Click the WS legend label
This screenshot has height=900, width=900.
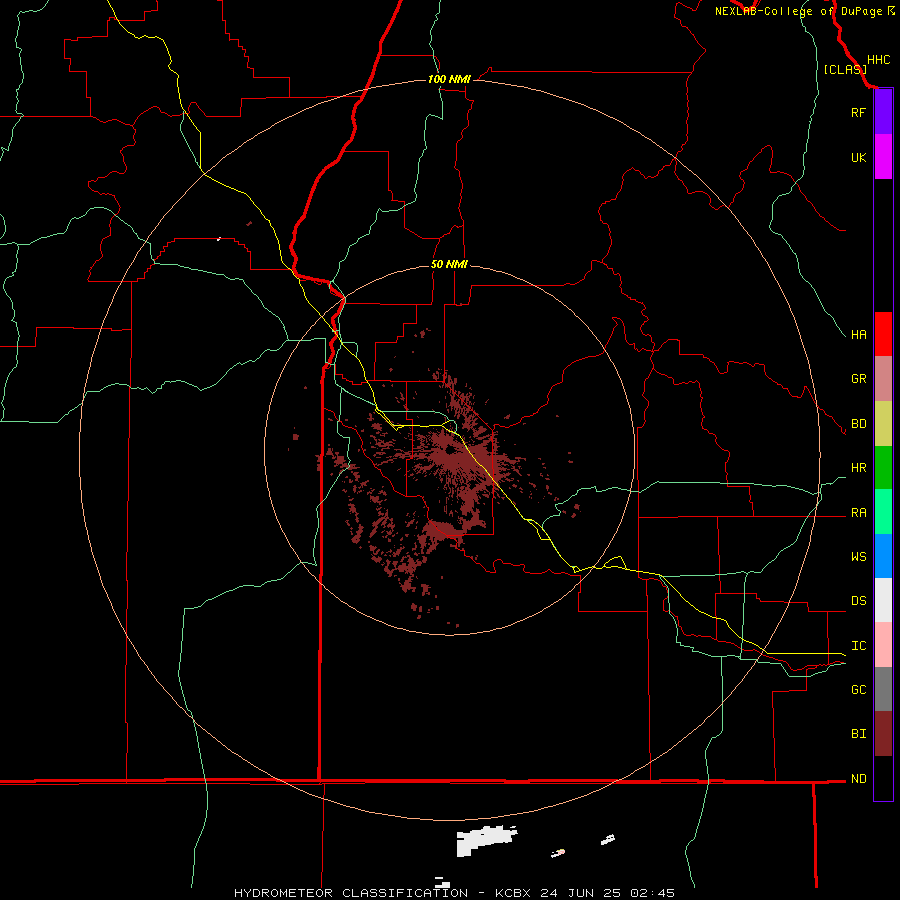pyautogui.click(x=858, y=556)
